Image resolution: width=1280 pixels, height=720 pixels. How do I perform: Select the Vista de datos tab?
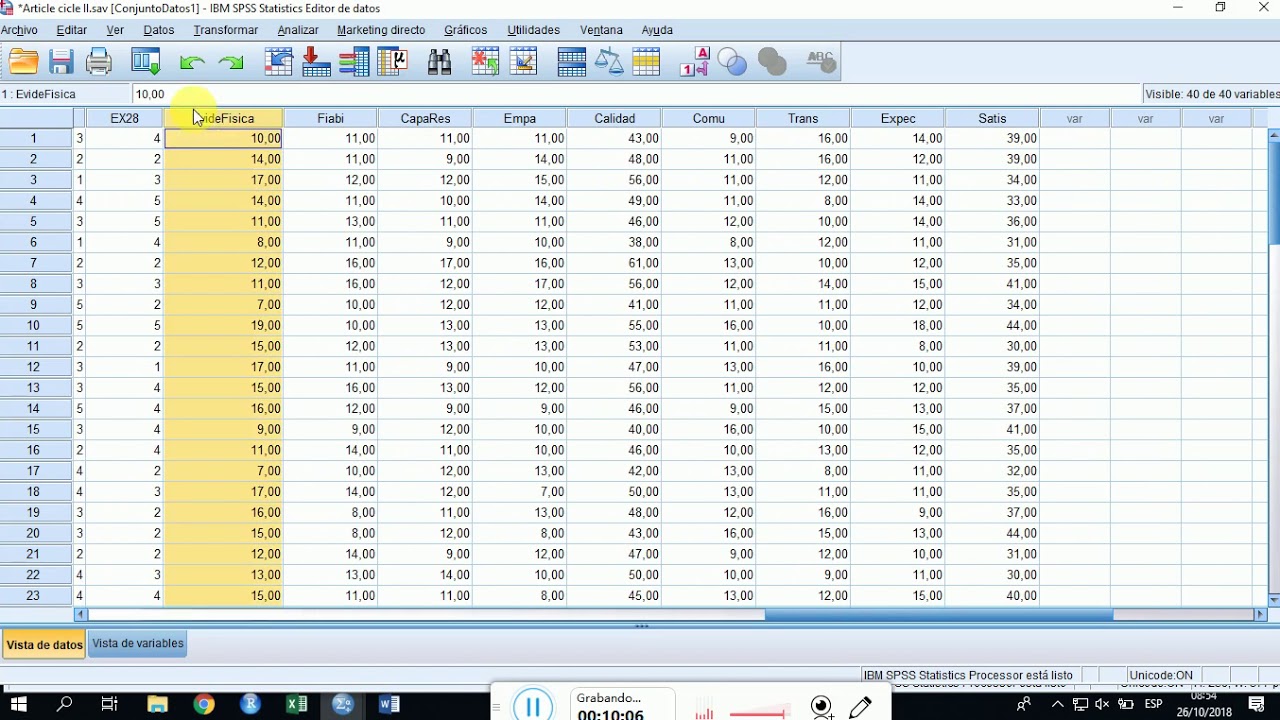[45, 645]
